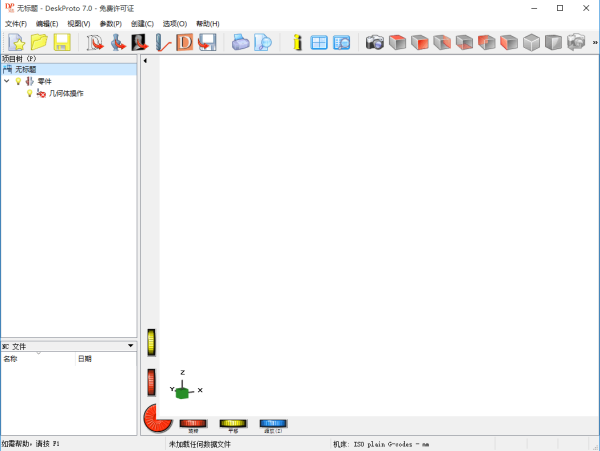Image resolution: width=600 pixels, height=451 pixels.
Task: Toggle the 零件 lightbulb visibility
Action: pos(18,81)
